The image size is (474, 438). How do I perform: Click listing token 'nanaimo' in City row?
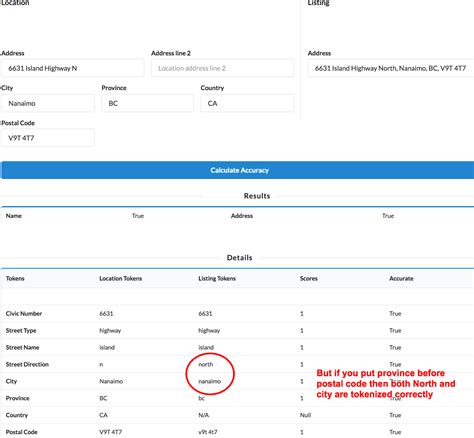[x=210, y=381]
